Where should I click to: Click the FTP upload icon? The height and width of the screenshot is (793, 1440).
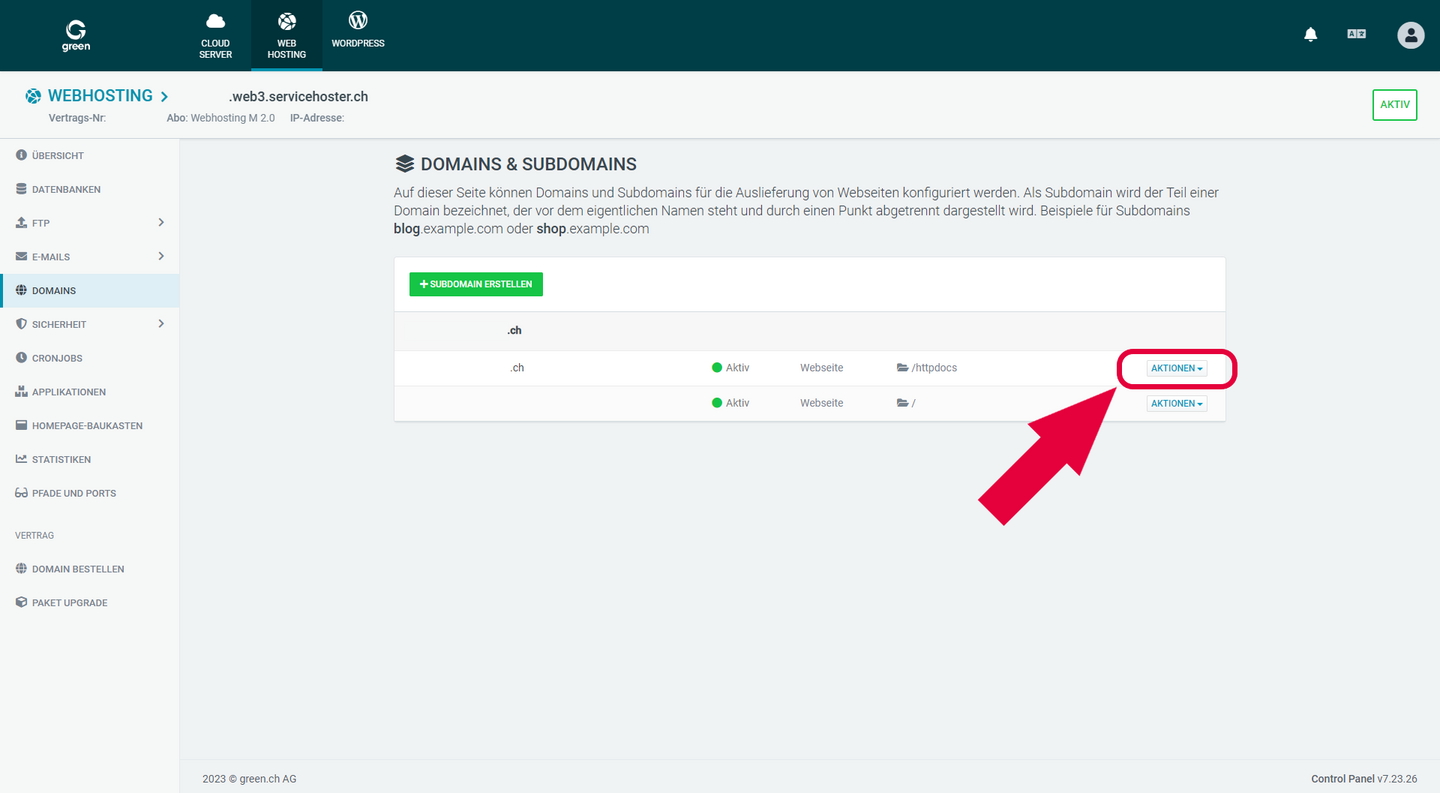click(21, 223)
